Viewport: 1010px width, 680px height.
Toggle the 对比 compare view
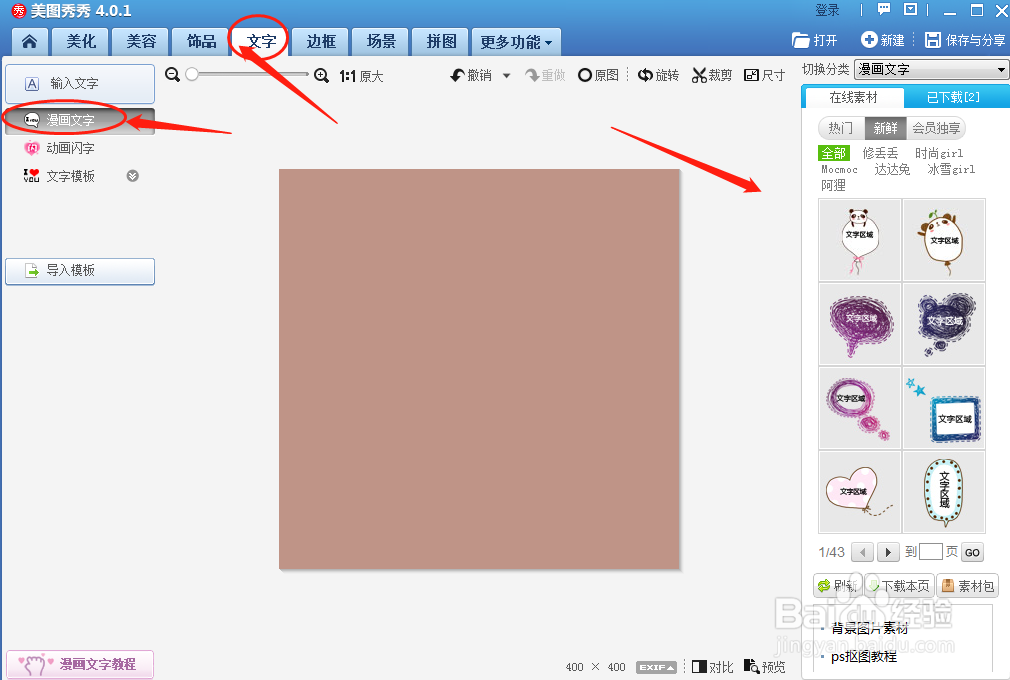712,667
